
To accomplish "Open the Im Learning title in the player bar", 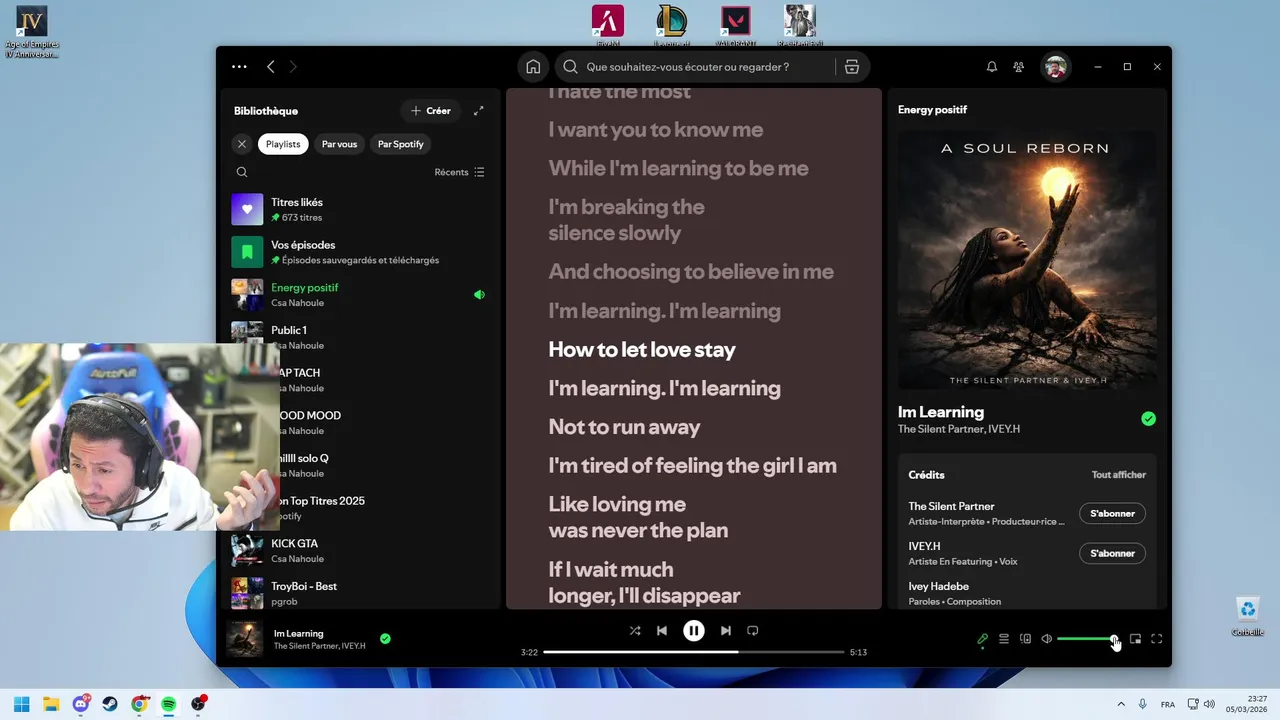I will pyautogui.click(x=299, y=633).
